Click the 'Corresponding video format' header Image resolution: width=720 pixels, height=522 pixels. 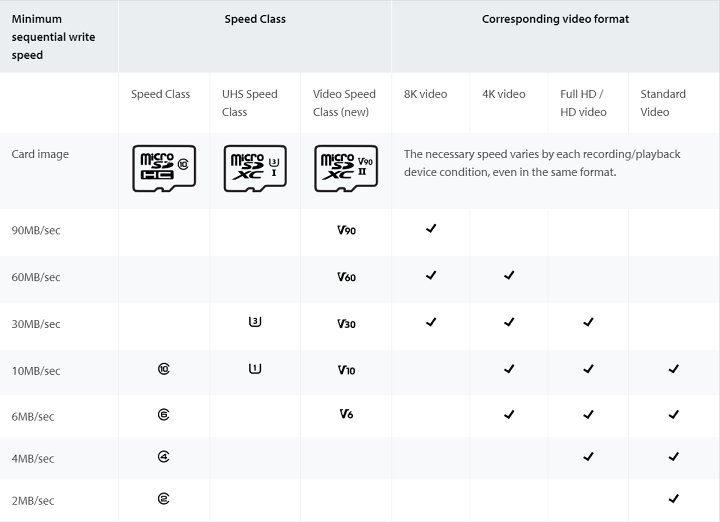(555, 19)
